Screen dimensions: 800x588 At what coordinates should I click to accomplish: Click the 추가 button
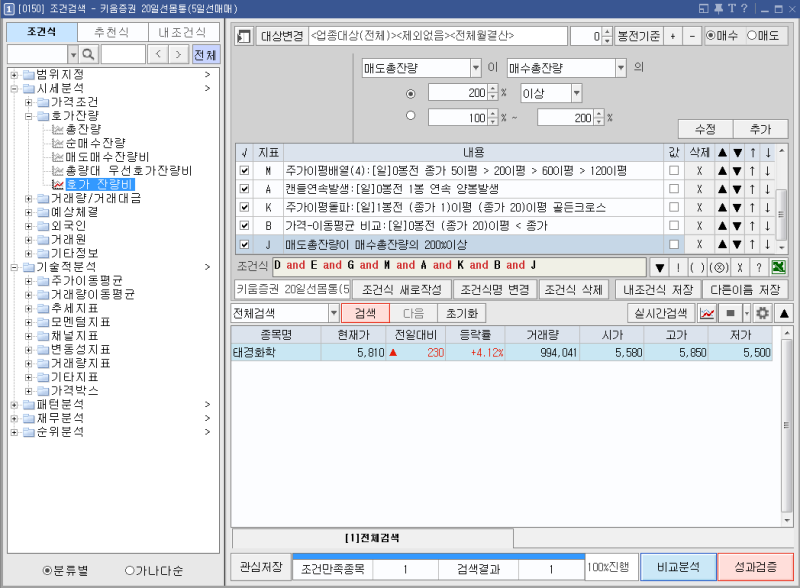tap(760, 129)
